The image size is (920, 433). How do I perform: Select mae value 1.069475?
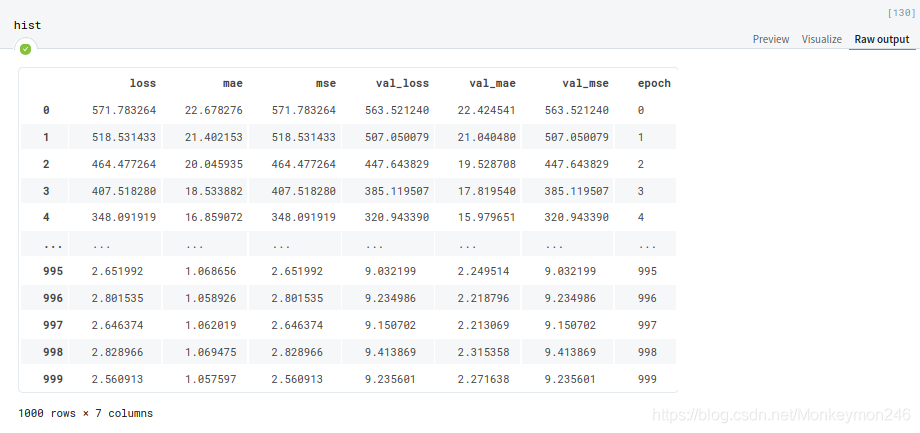[x=211, y=352]
